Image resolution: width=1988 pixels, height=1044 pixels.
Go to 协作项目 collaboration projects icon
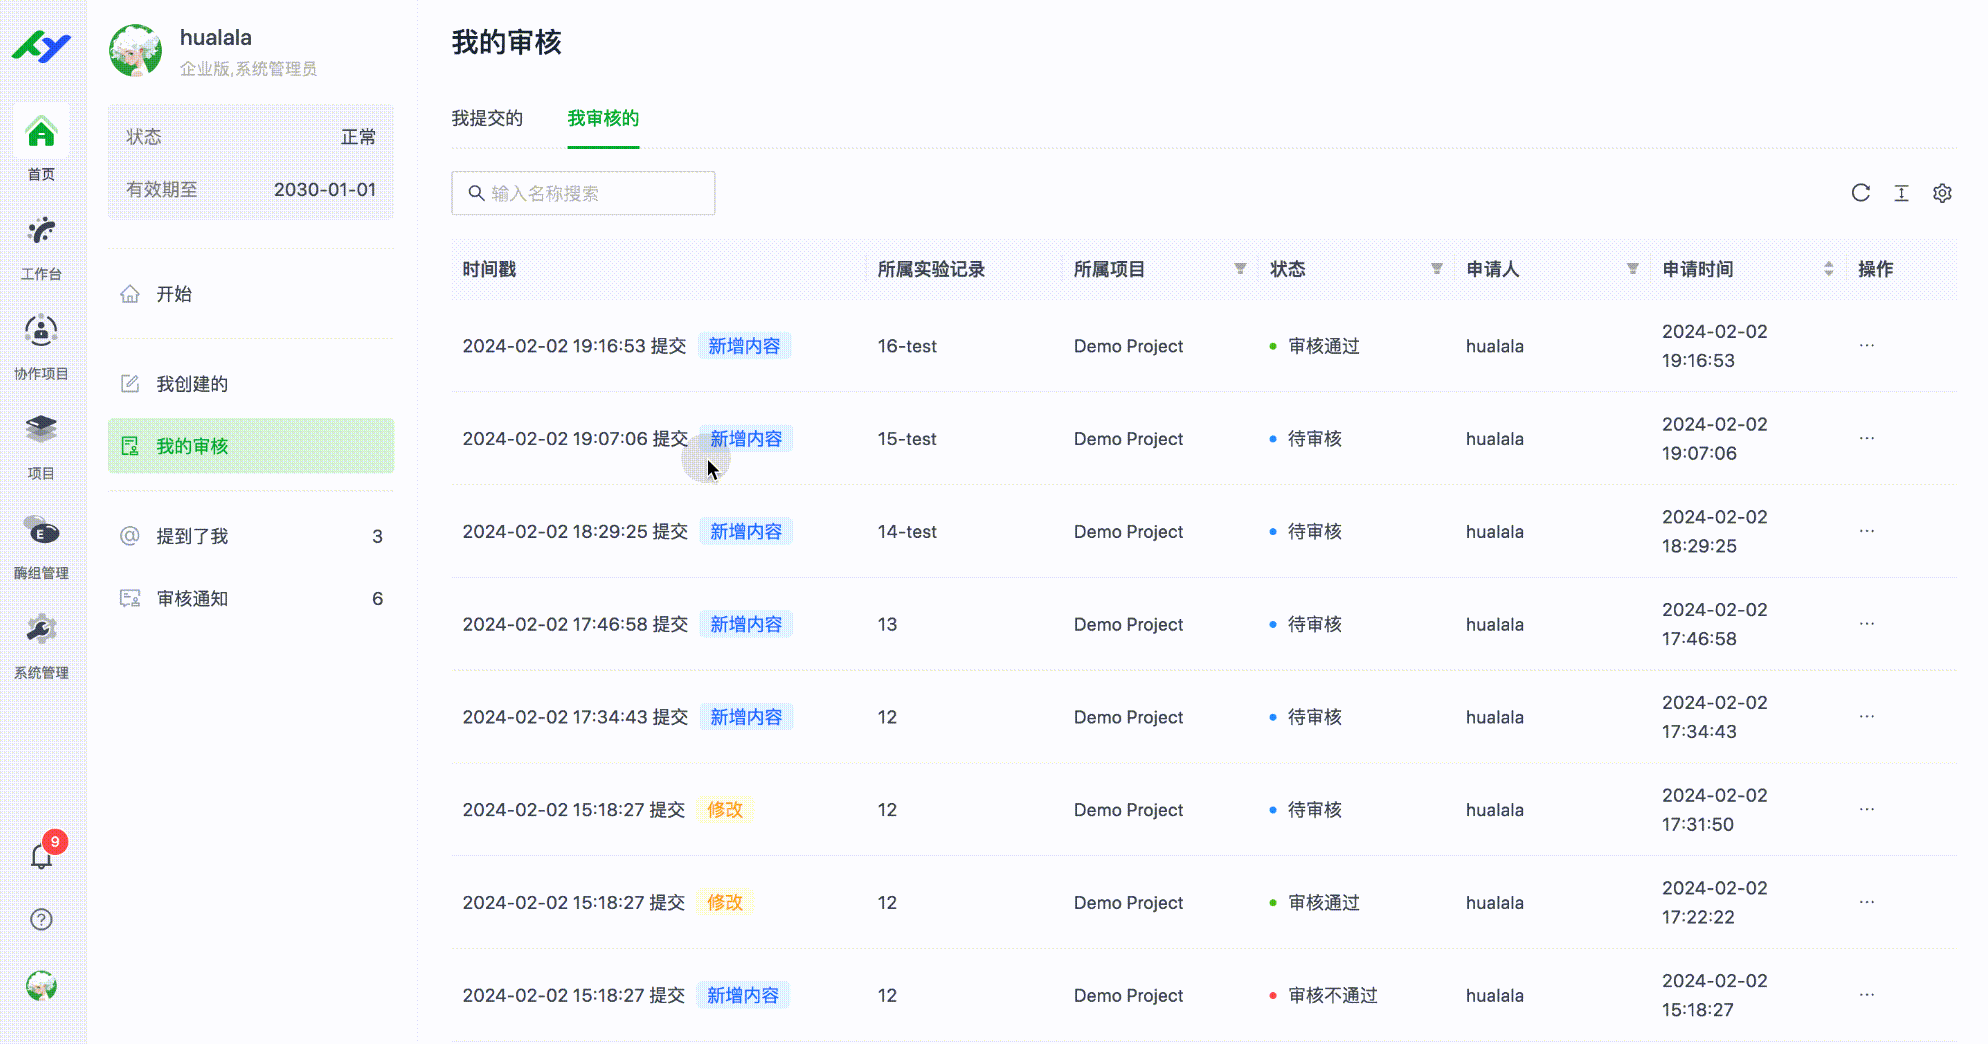41,333
